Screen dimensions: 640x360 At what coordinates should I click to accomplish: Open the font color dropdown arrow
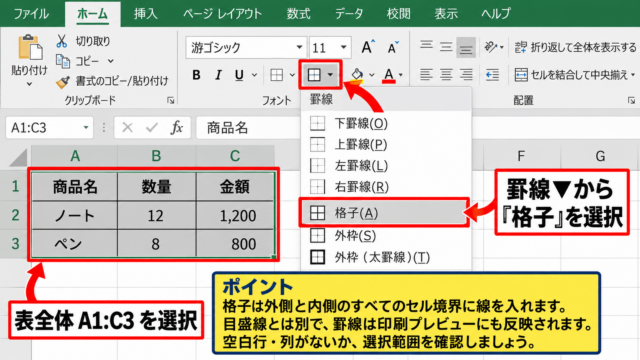pos(400,75)
